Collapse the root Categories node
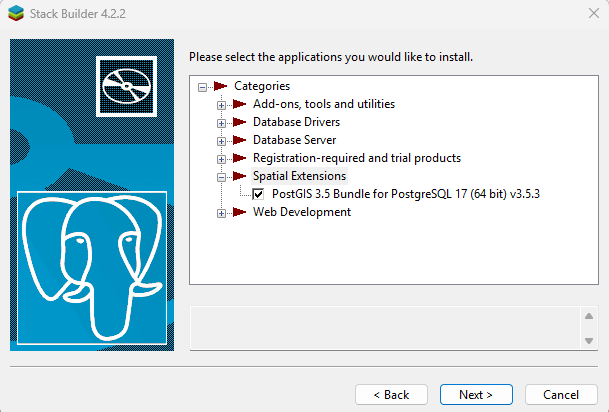 coord(204,86)
